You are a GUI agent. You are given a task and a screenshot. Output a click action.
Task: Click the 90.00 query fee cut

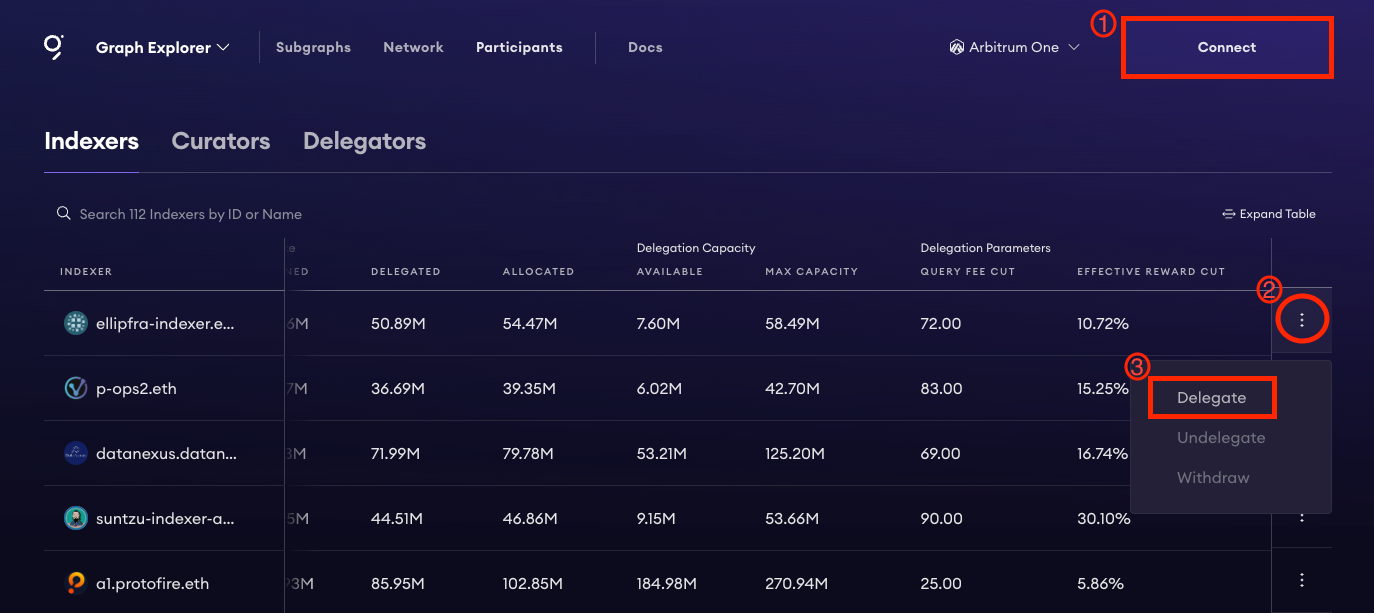[942, 519]
